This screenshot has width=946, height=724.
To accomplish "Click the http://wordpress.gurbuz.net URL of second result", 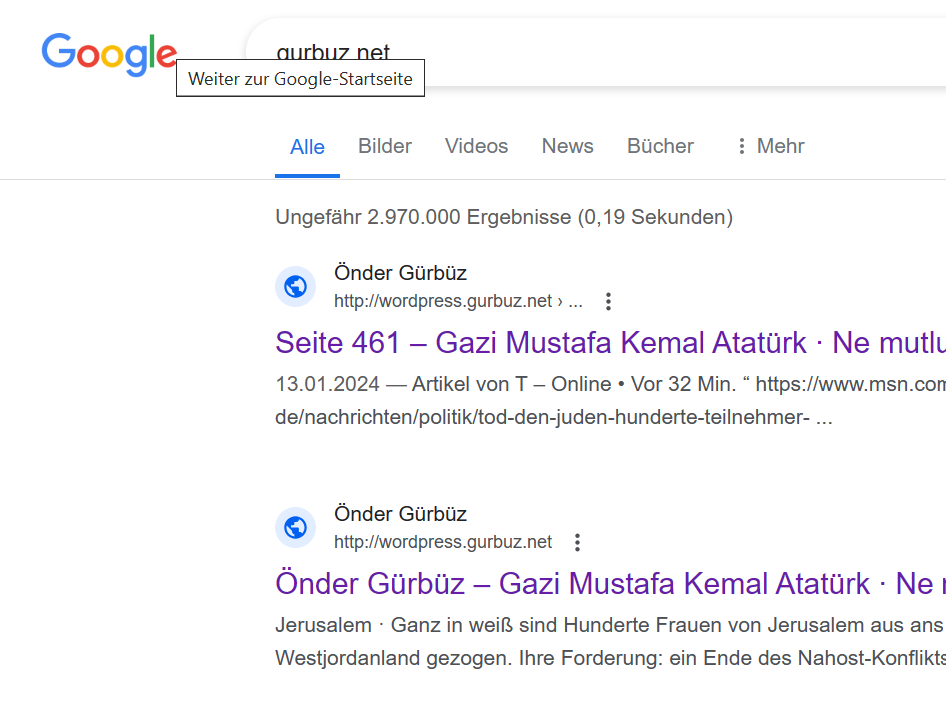I will 443,542.
